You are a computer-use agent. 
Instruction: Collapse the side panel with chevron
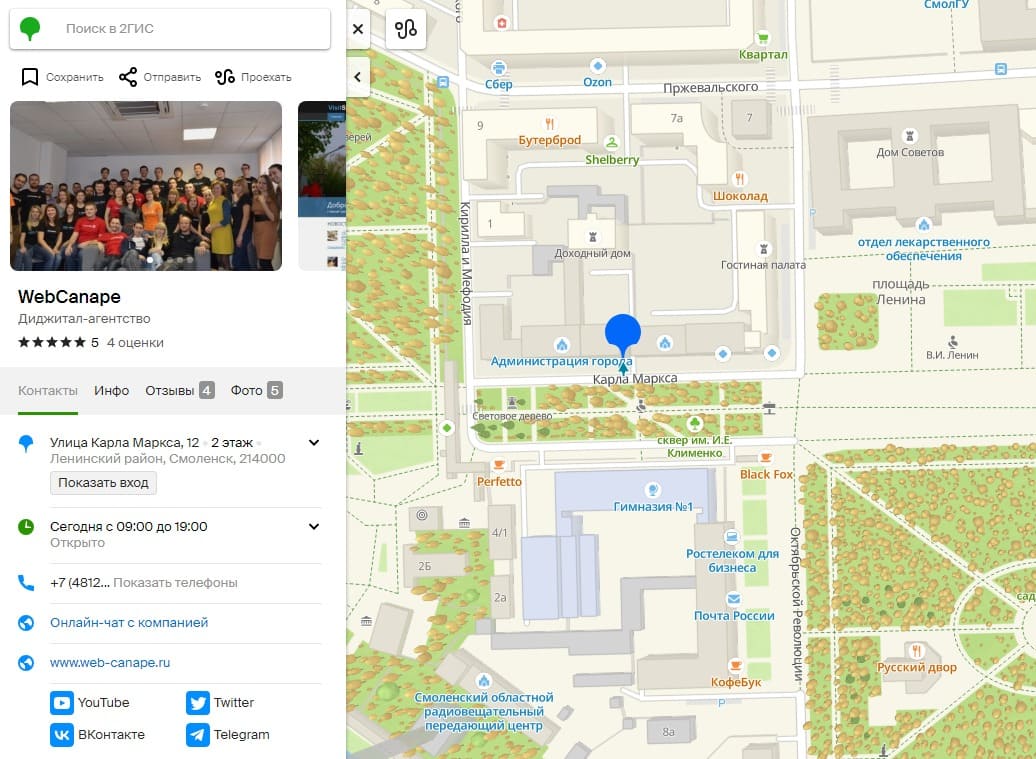coord(358,76)
